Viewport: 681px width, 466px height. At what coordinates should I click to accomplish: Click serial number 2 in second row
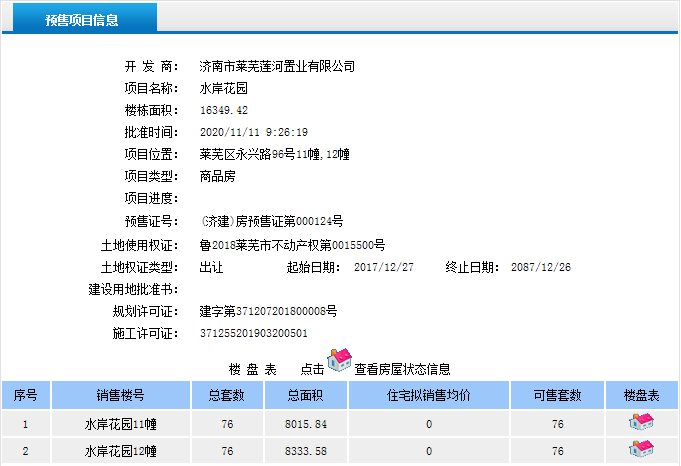point(26,451)
